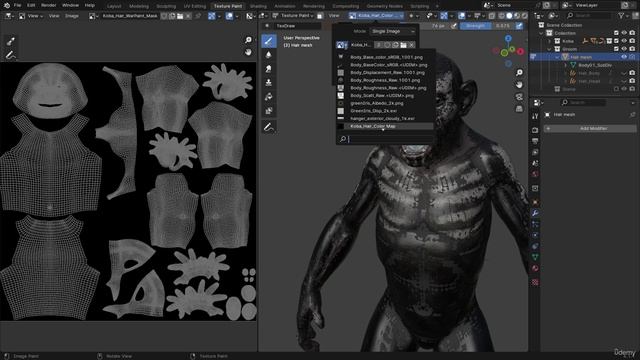Open Single Image mode dropdown
The width and height of the screenshot is (640, 360).
point(393,31)
